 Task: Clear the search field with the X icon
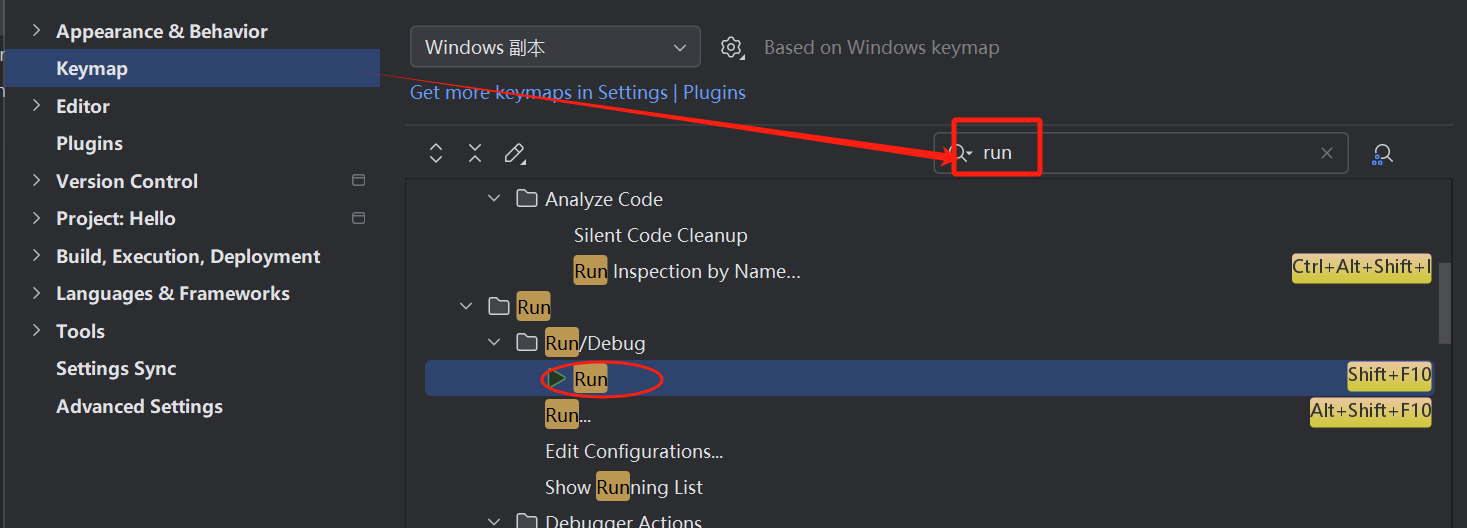(1327, 153)
